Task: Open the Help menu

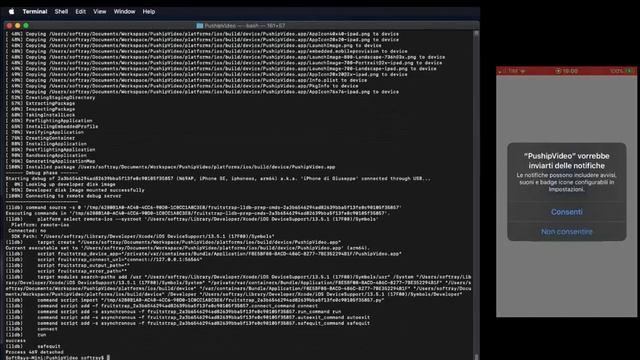Action: (149, 11)
